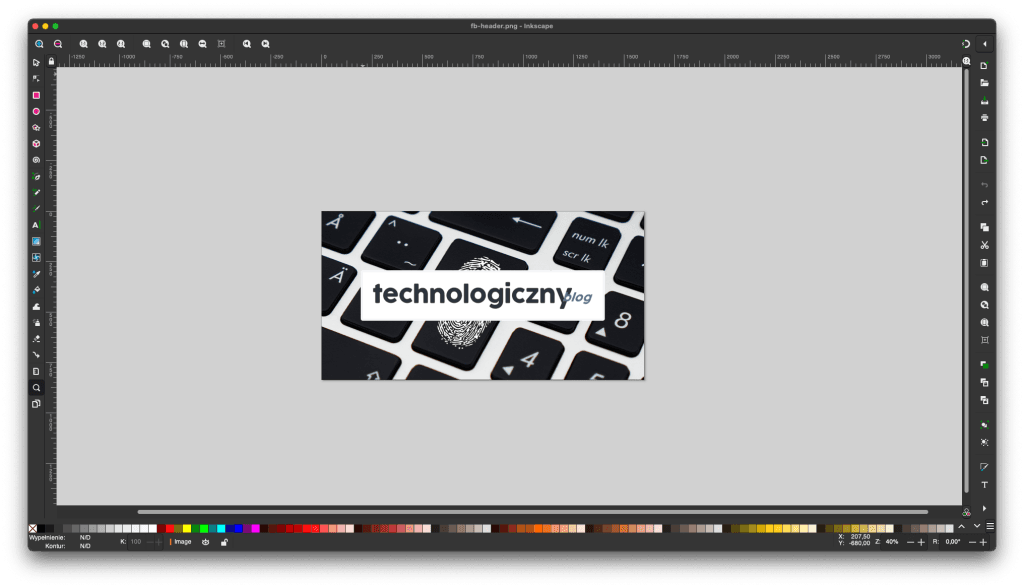Viewport: 1024px width, 588px height.
Task: Choose the 3D box tool
Action: click(36, 144)
